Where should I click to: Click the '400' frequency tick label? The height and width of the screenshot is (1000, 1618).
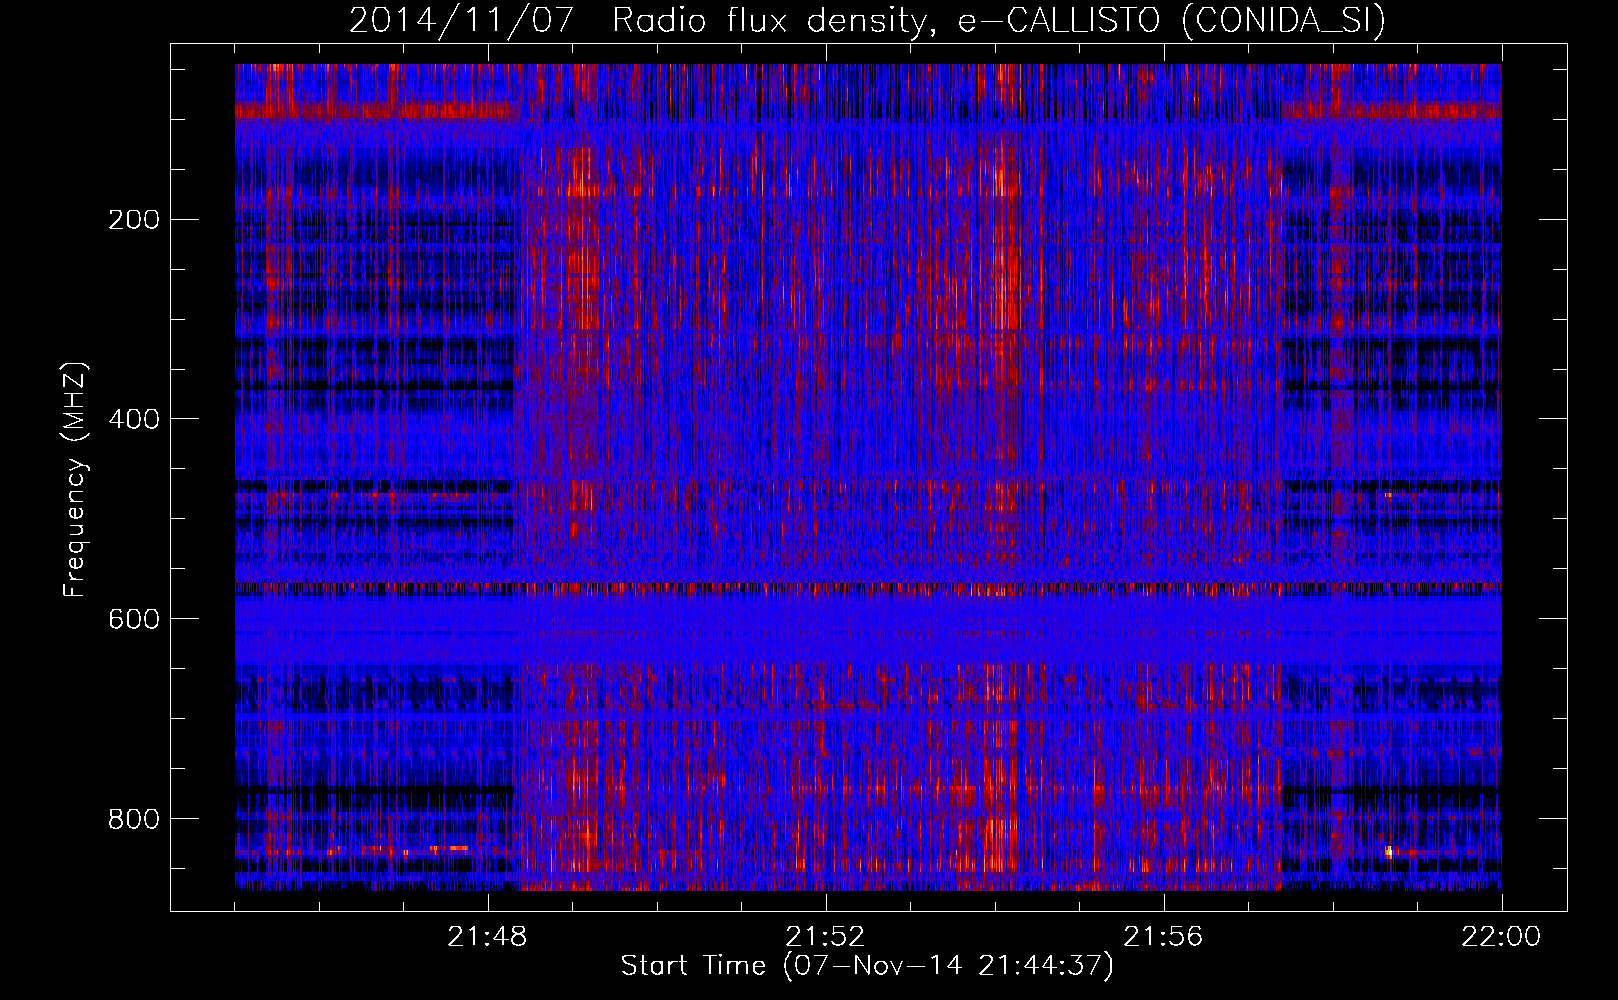[x=134, y=419]
